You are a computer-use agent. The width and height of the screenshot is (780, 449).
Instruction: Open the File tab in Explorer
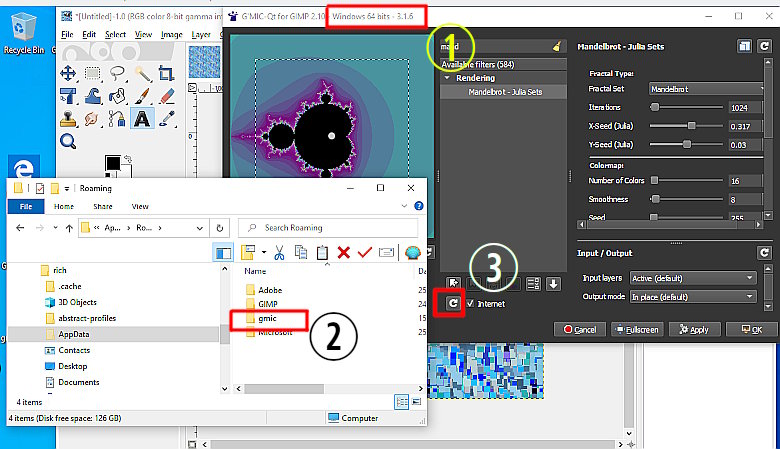[26, 207]
